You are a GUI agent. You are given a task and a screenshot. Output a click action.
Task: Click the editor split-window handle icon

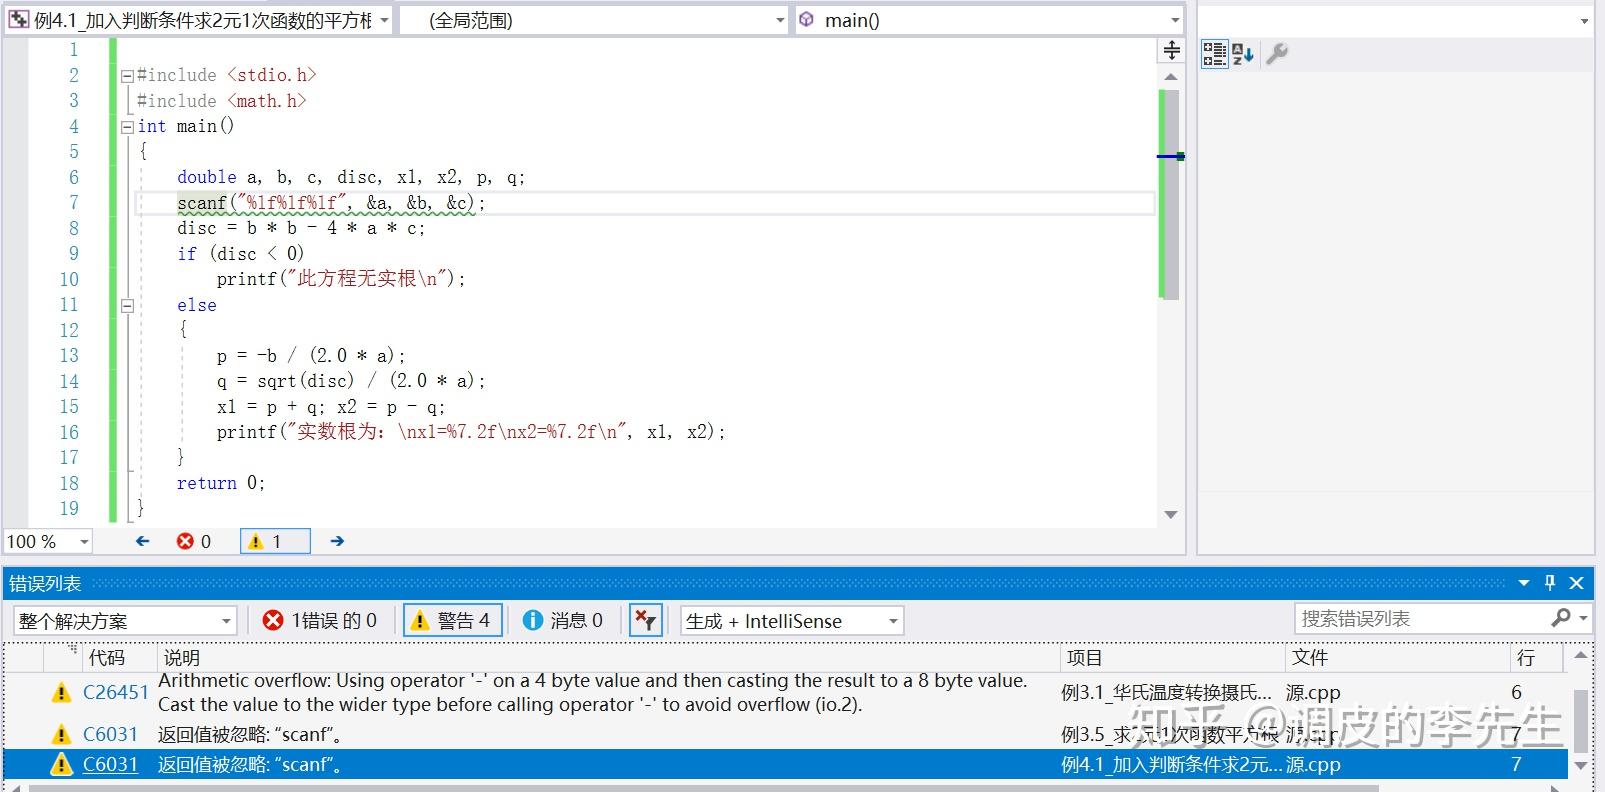tap(1171, 50)
